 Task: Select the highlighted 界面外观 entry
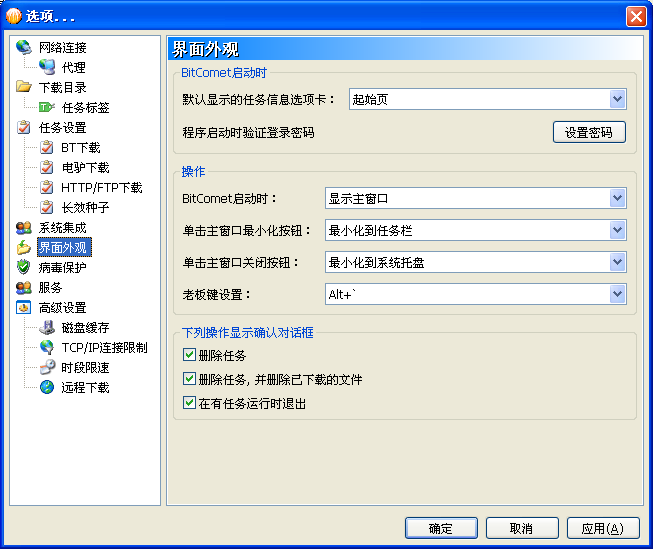[64, 247]
